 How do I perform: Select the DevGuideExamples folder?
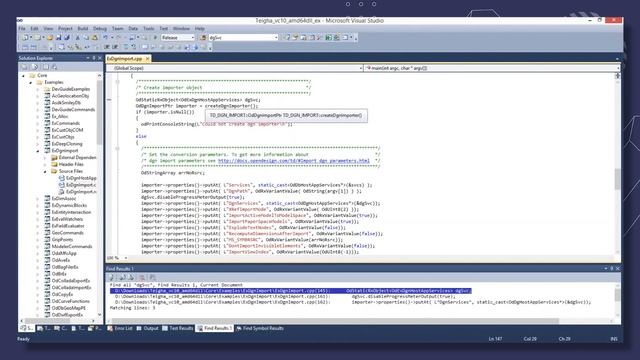71,89
